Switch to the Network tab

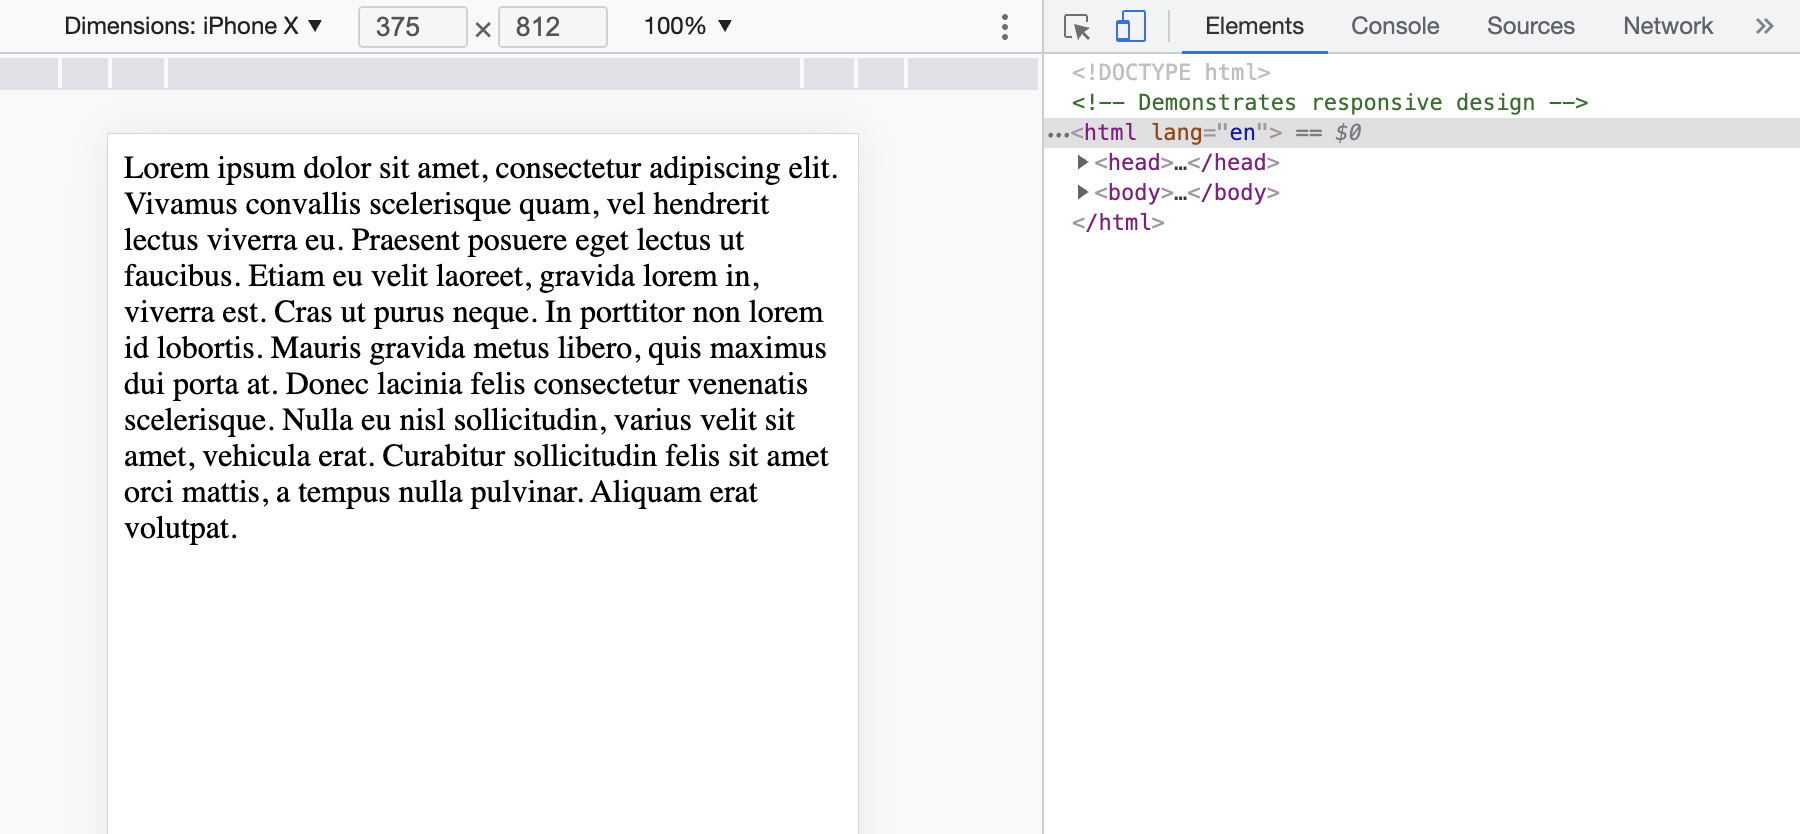click(1667, 26)
